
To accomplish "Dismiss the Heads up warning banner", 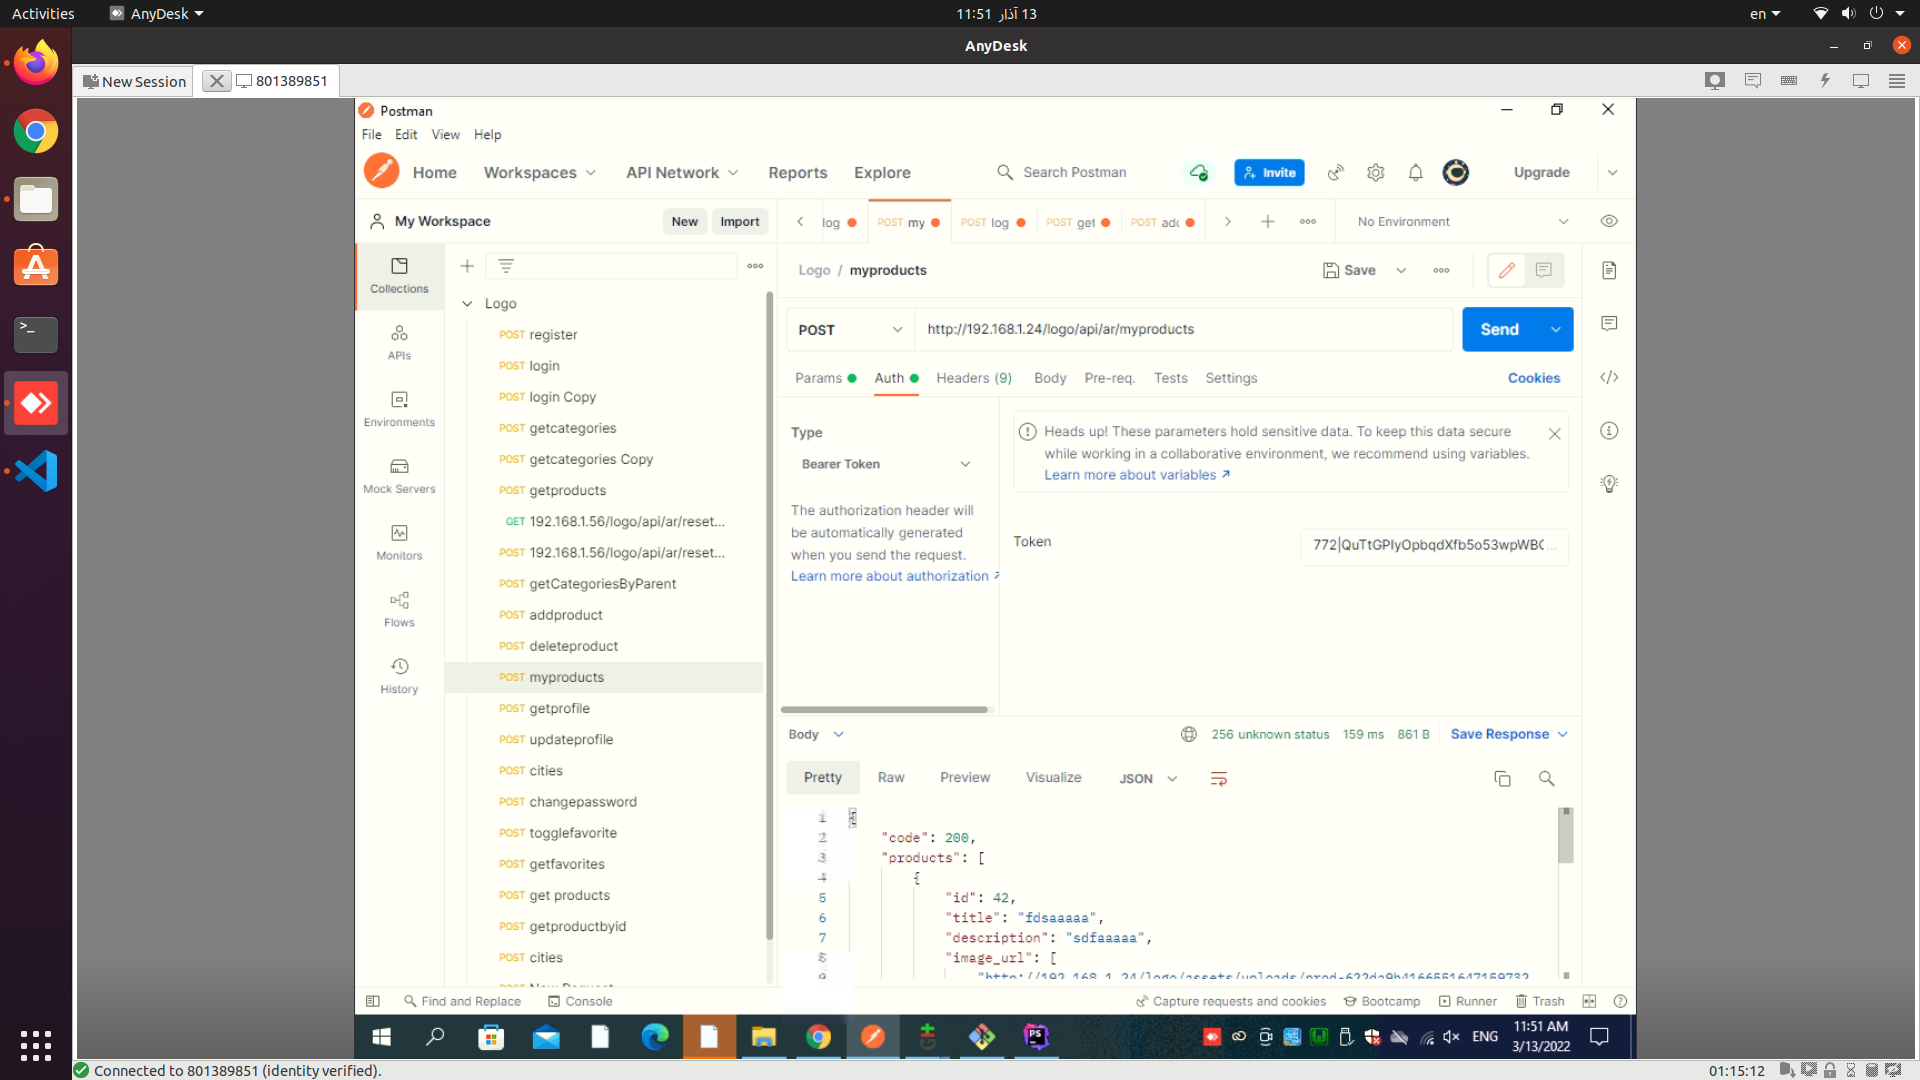I will [x=1554, y=433].
